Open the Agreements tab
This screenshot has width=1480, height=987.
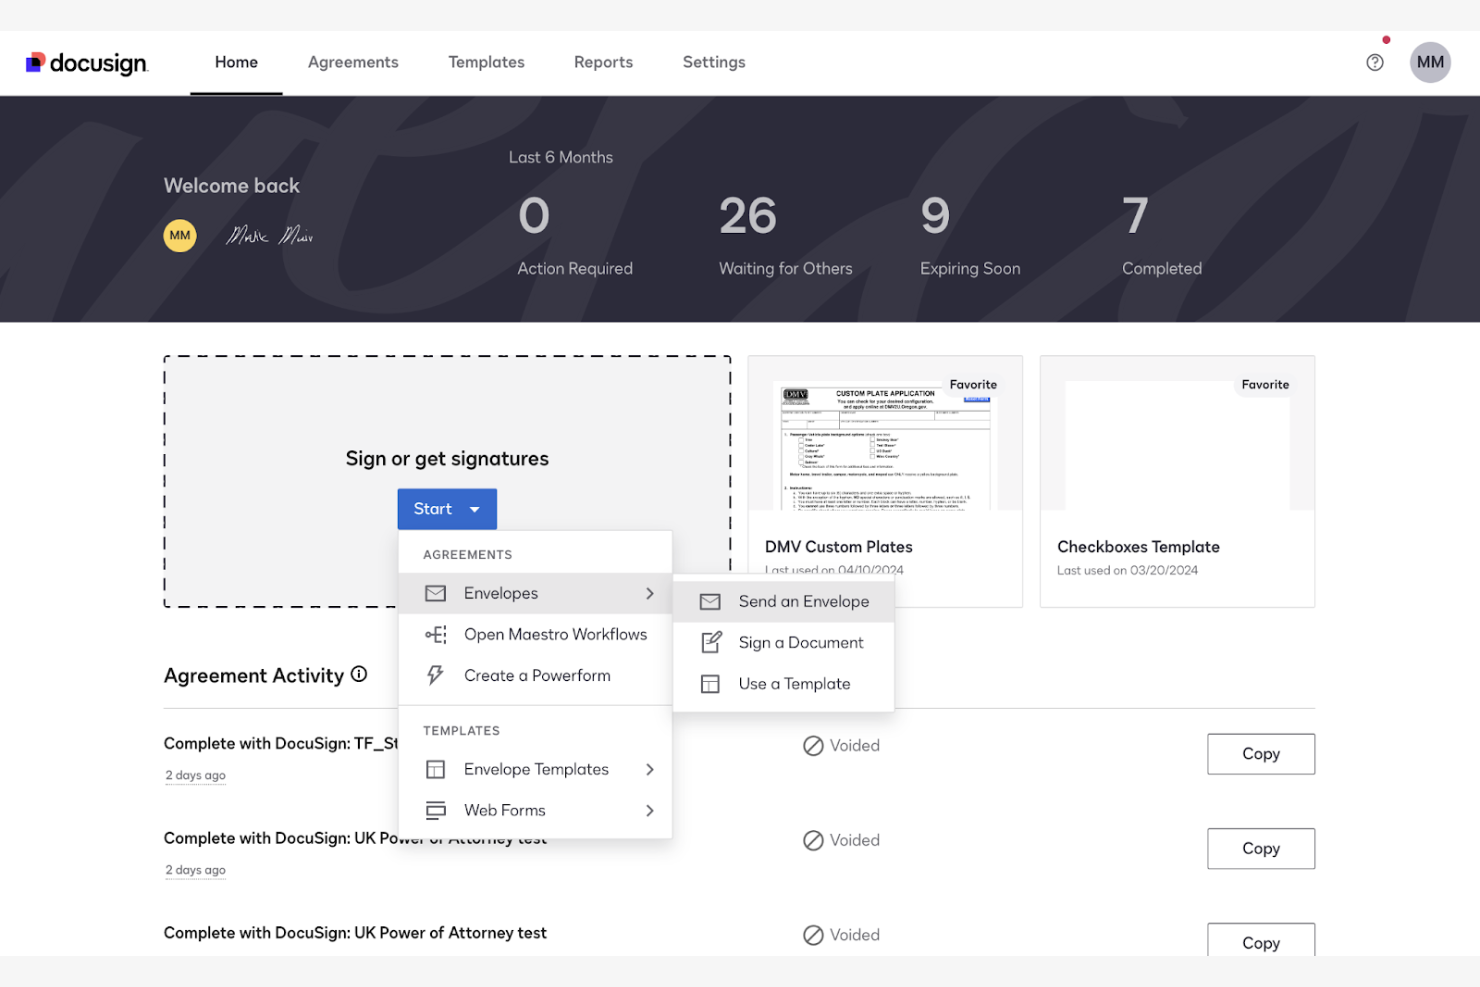pos(353,62)
